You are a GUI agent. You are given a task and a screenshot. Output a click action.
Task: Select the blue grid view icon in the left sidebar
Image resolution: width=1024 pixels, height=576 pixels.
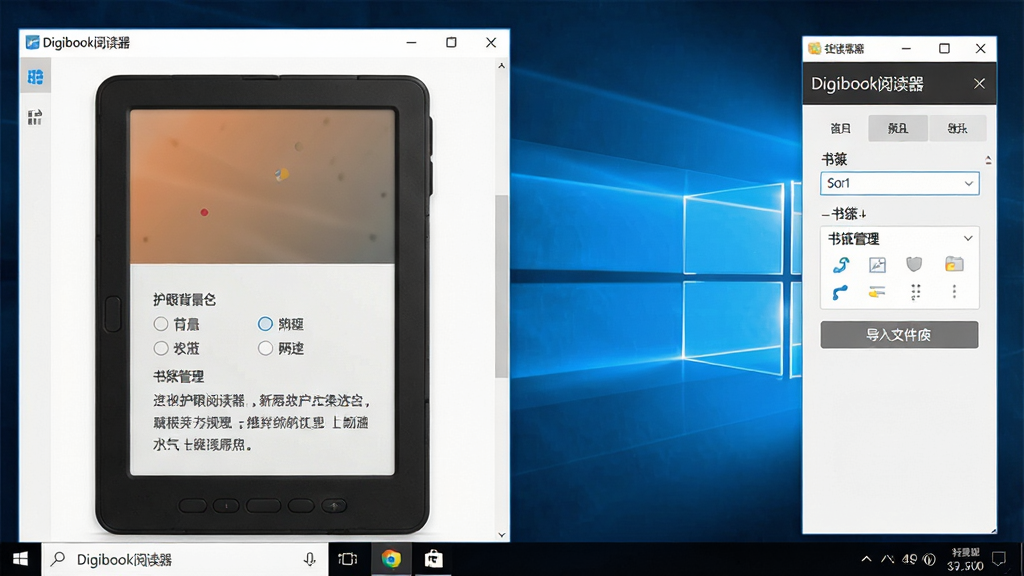coord(35,77)
